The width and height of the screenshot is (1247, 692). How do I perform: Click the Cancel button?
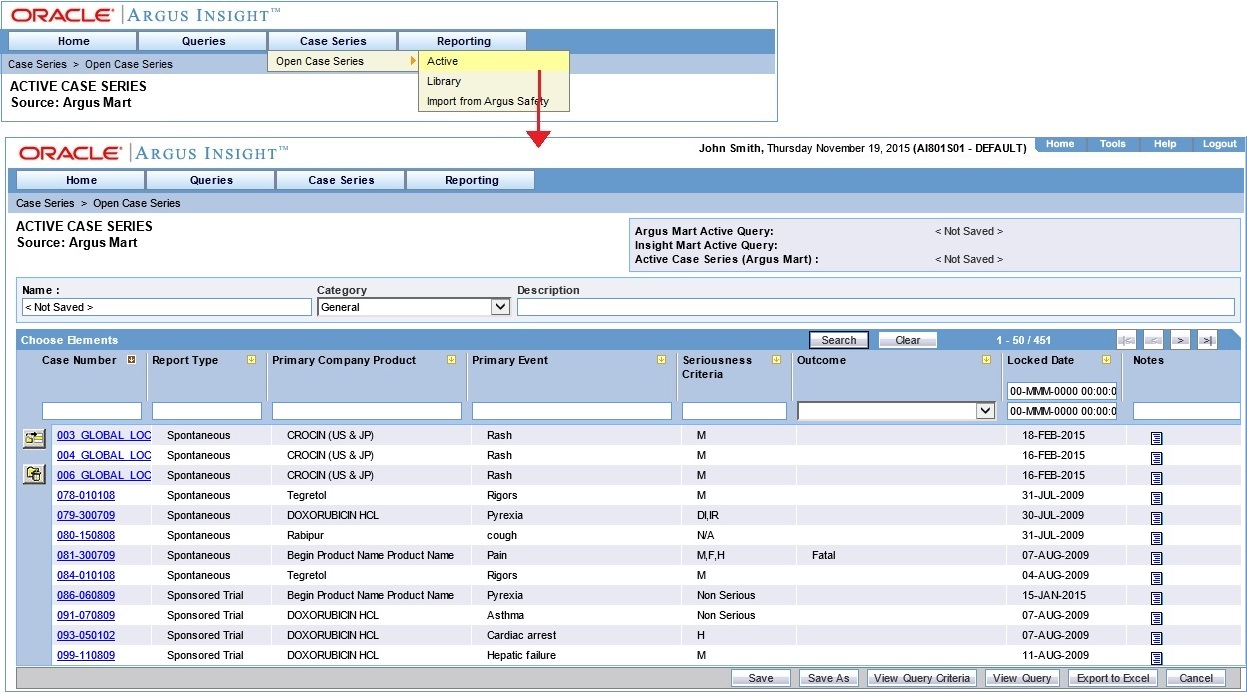1196,678
